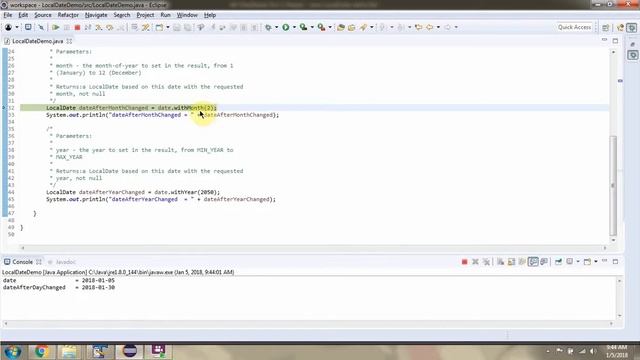
Task: Toggle Show Console When Standard Error Changes
Action: pos(544,262)
